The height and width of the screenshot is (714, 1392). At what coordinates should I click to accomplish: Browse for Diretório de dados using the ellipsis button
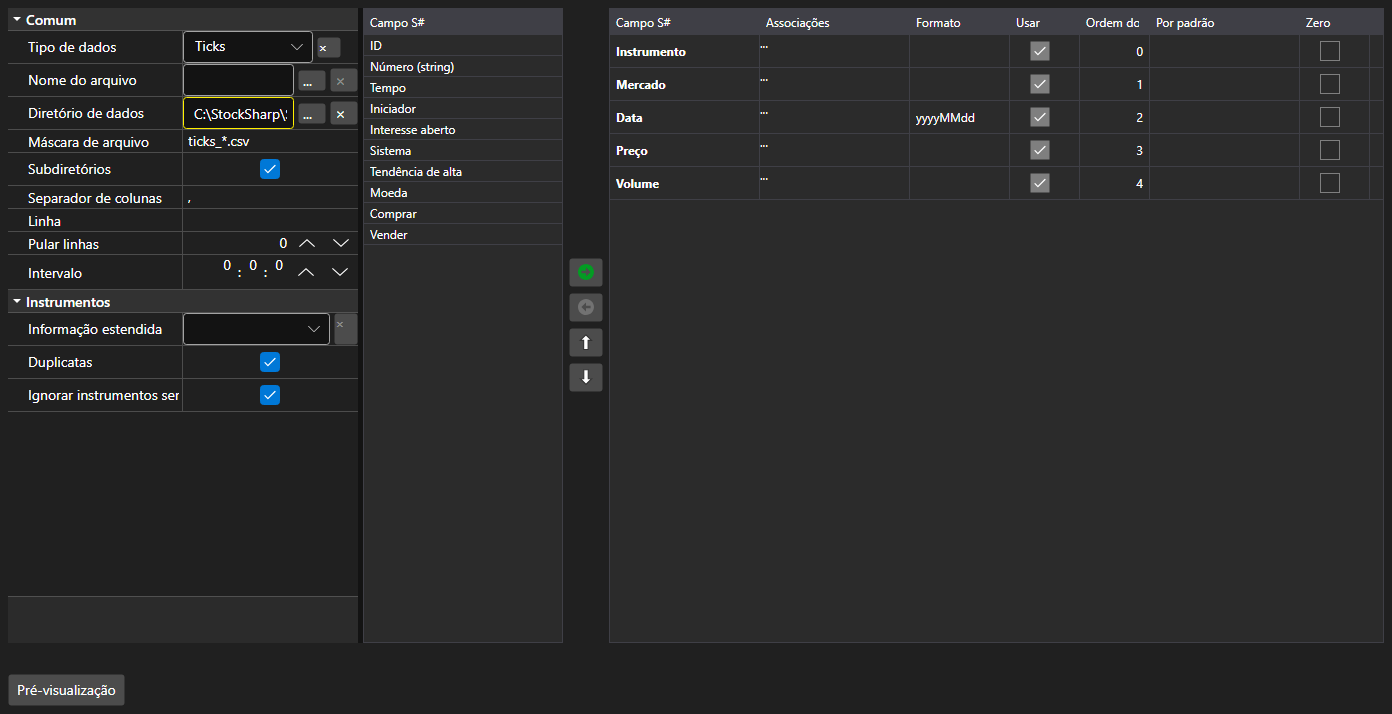pos(311,114)
